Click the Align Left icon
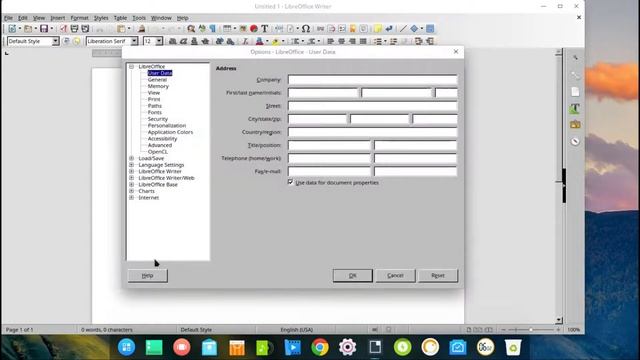Viewport: 640px width, 360px height. [x=331, y=41]
